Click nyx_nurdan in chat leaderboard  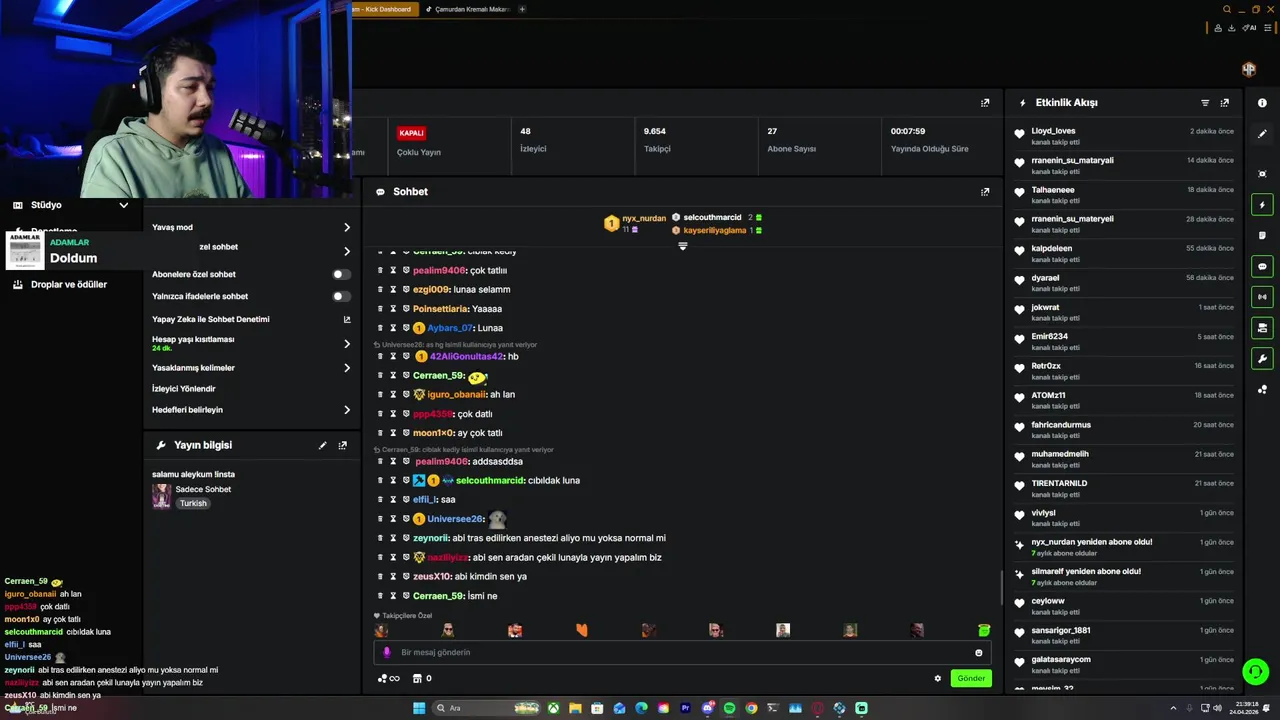pos(644,218)
